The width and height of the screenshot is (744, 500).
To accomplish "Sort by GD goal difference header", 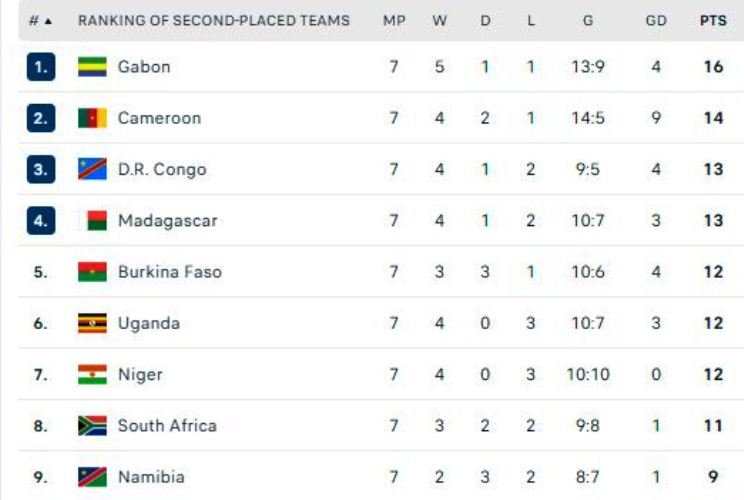I will (656, 21).
